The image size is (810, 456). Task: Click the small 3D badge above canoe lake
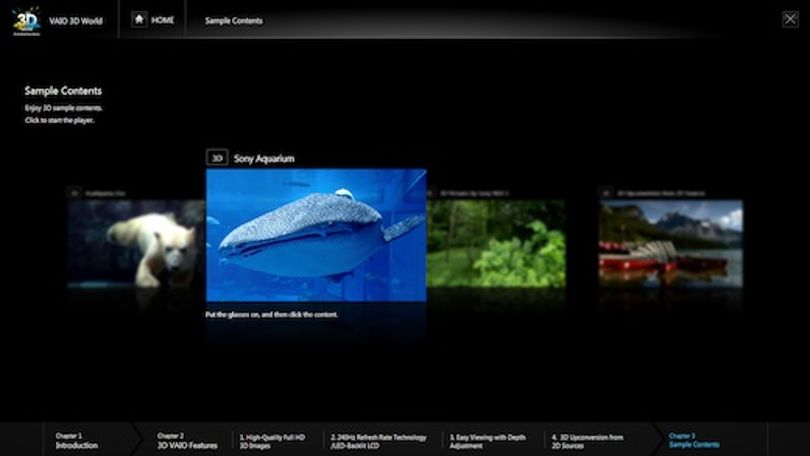pos(606,193)
